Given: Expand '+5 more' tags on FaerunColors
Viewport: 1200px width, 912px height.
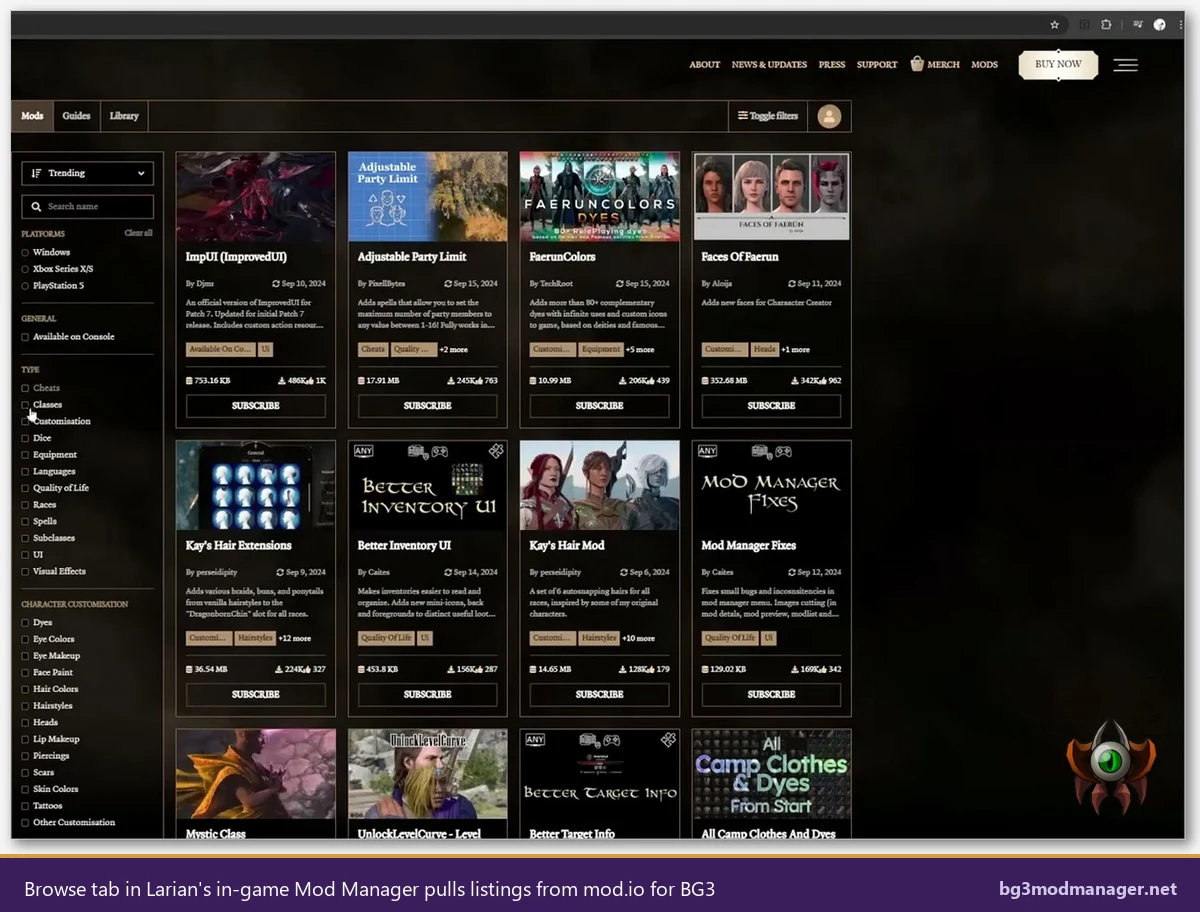Looking at the screenshot, I should pyautogui.click(x=640, y=350).
